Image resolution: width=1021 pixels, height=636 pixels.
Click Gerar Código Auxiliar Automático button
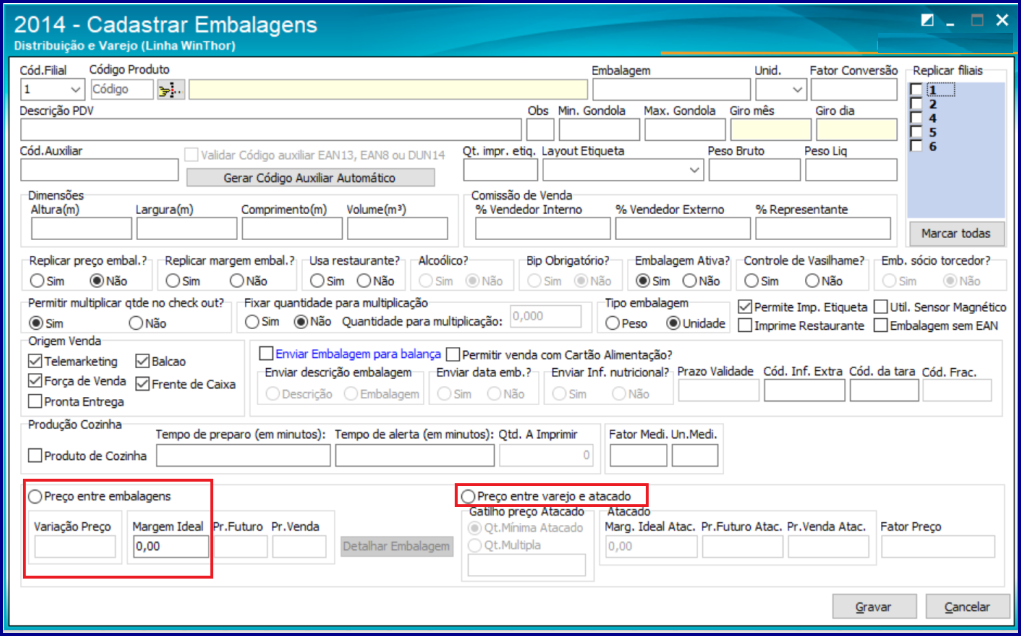click(x=310, y=178)
